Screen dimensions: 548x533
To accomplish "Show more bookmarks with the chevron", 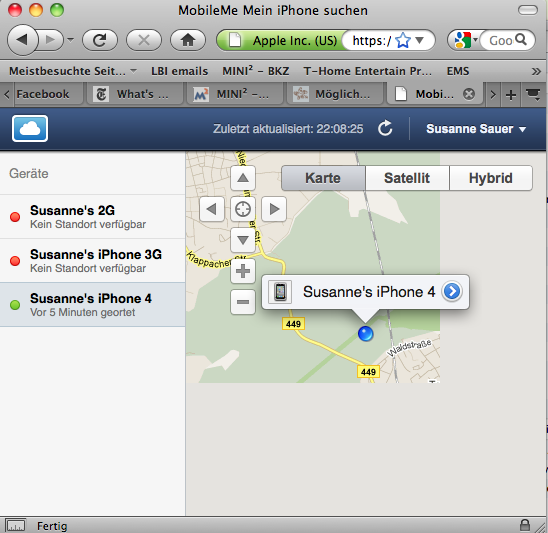I will (x=536, y=71).
